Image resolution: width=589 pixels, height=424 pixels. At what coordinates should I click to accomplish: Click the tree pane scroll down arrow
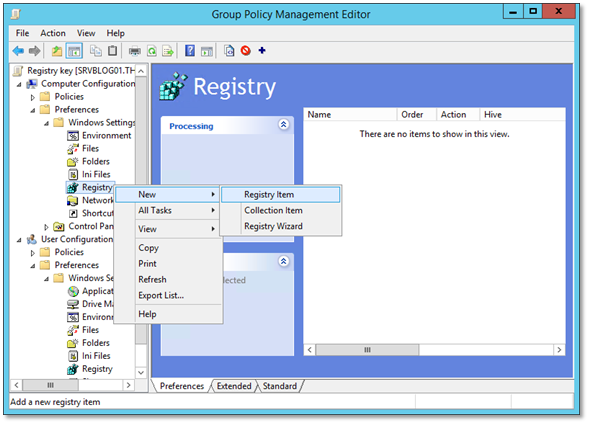[141, 373]
